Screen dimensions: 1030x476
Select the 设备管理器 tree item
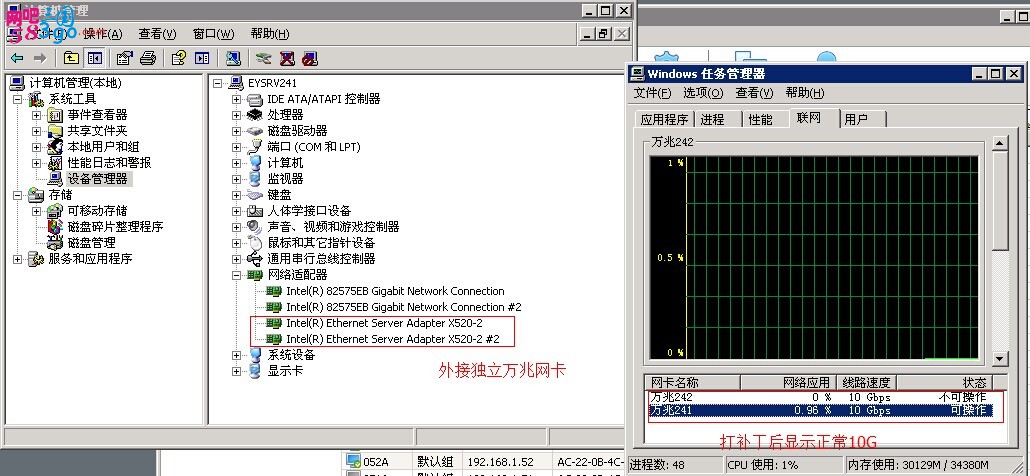(97, 179)
